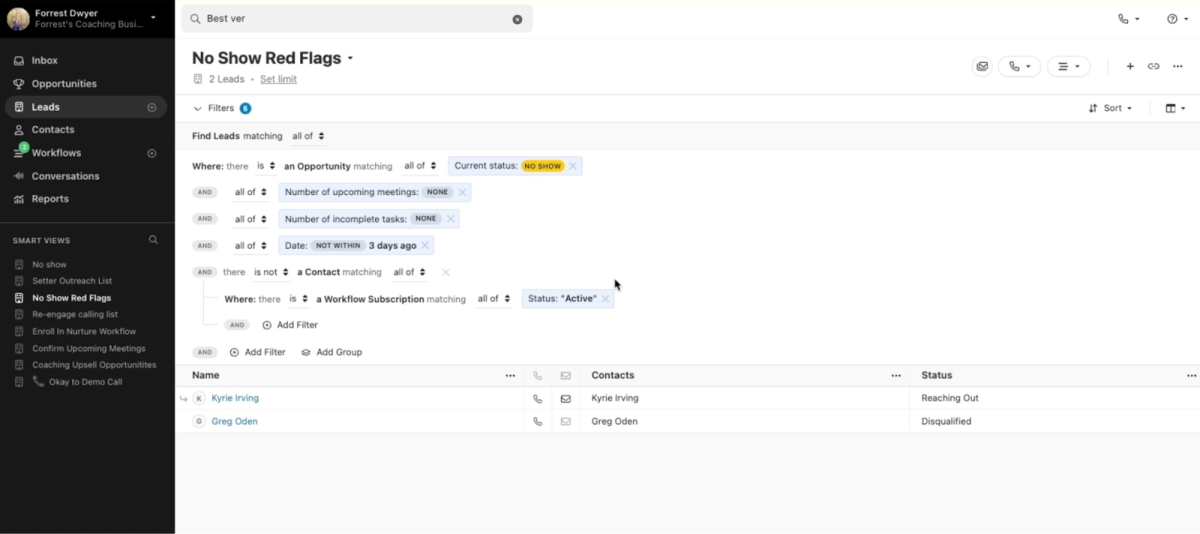Open the Status column options ellipsis
Screen dimensions: 1200x534
[1191, 376]
